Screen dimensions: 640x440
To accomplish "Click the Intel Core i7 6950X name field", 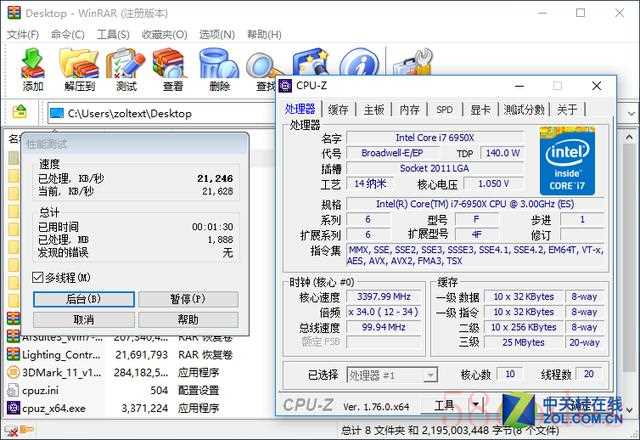I will pyautogui.click(x=435, y=138).
